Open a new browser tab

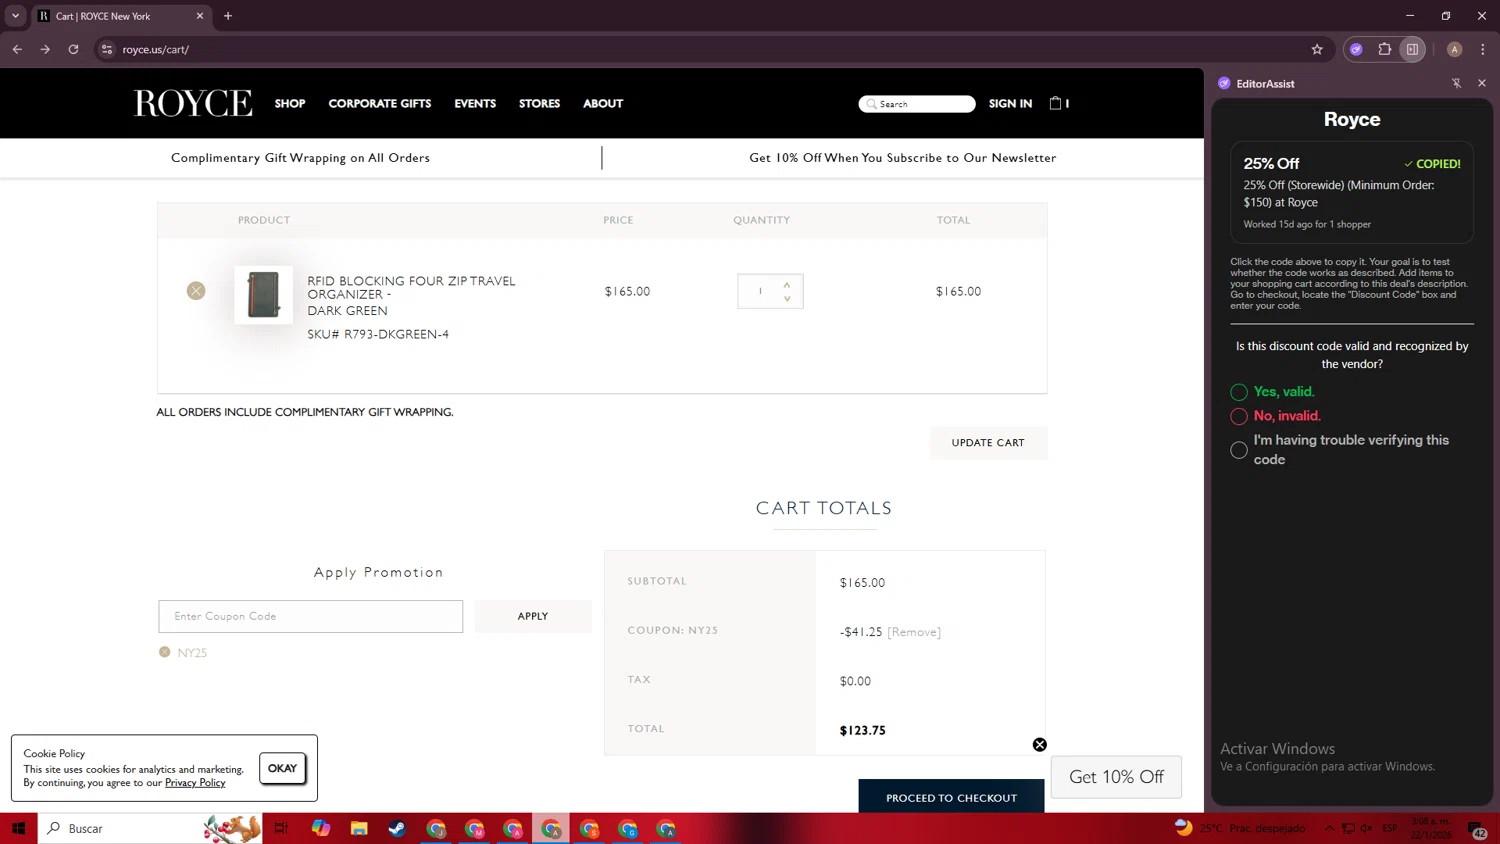[x=228, y=16]
